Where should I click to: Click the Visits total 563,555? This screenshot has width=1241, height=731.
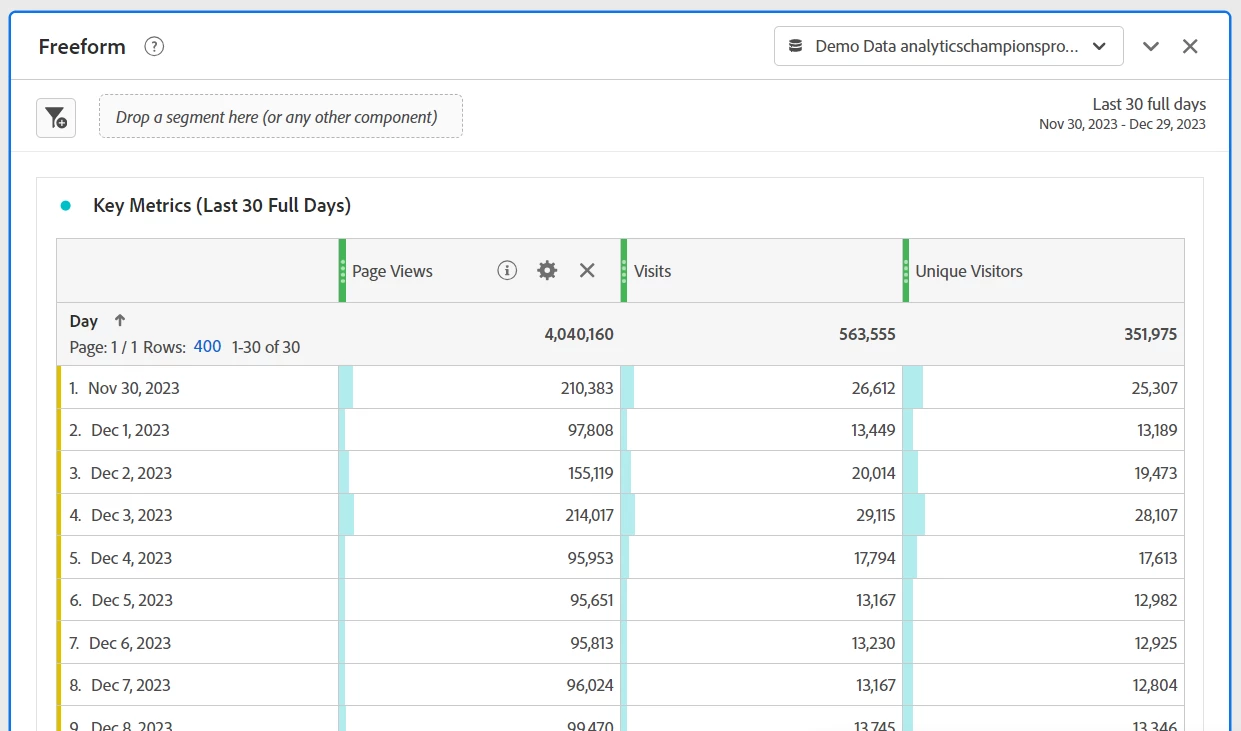point(867,334)
